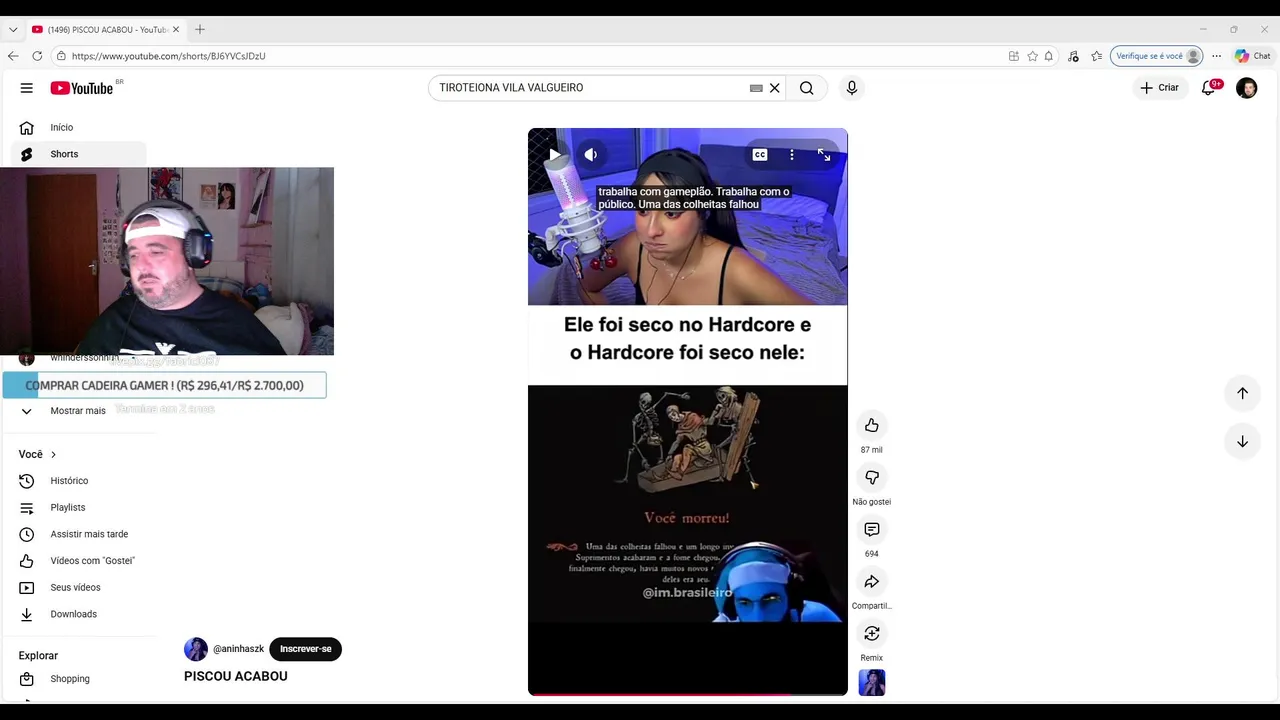Open Histórico in the sidebar
This screenshot has width=1280, height=720.
78,481
